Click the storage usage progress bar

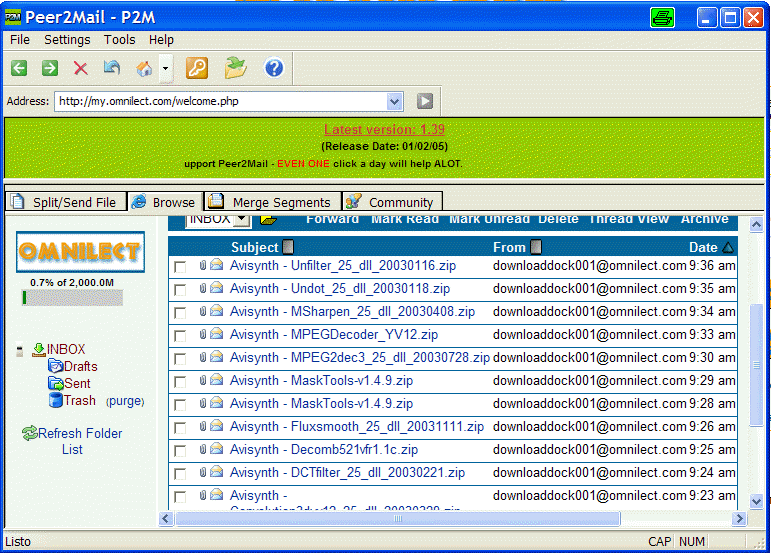click(72, 297)
